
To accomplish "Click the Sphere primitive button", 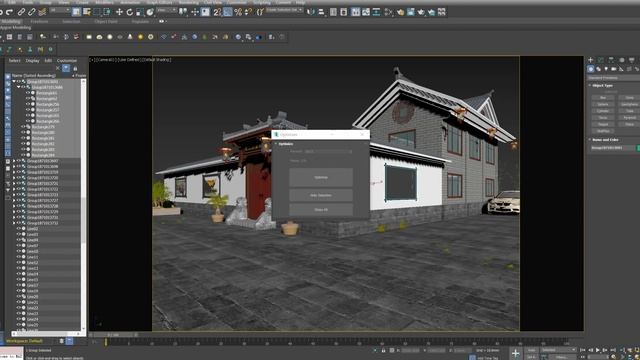I will (x=603, y=104).
